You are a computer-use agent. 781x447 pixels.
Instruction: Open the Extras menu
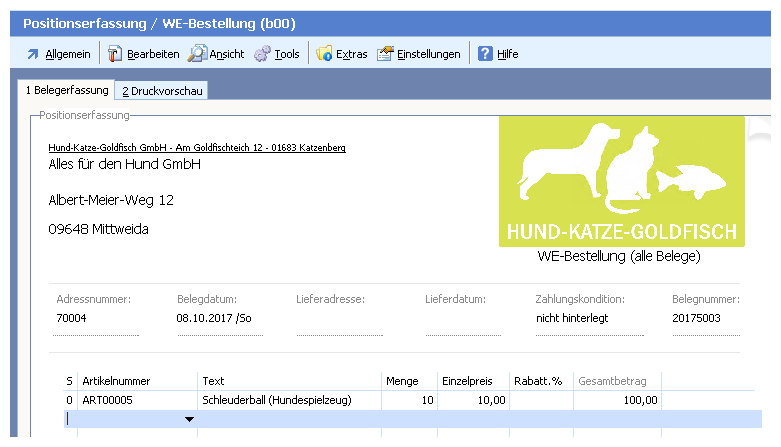click(351, 54)
